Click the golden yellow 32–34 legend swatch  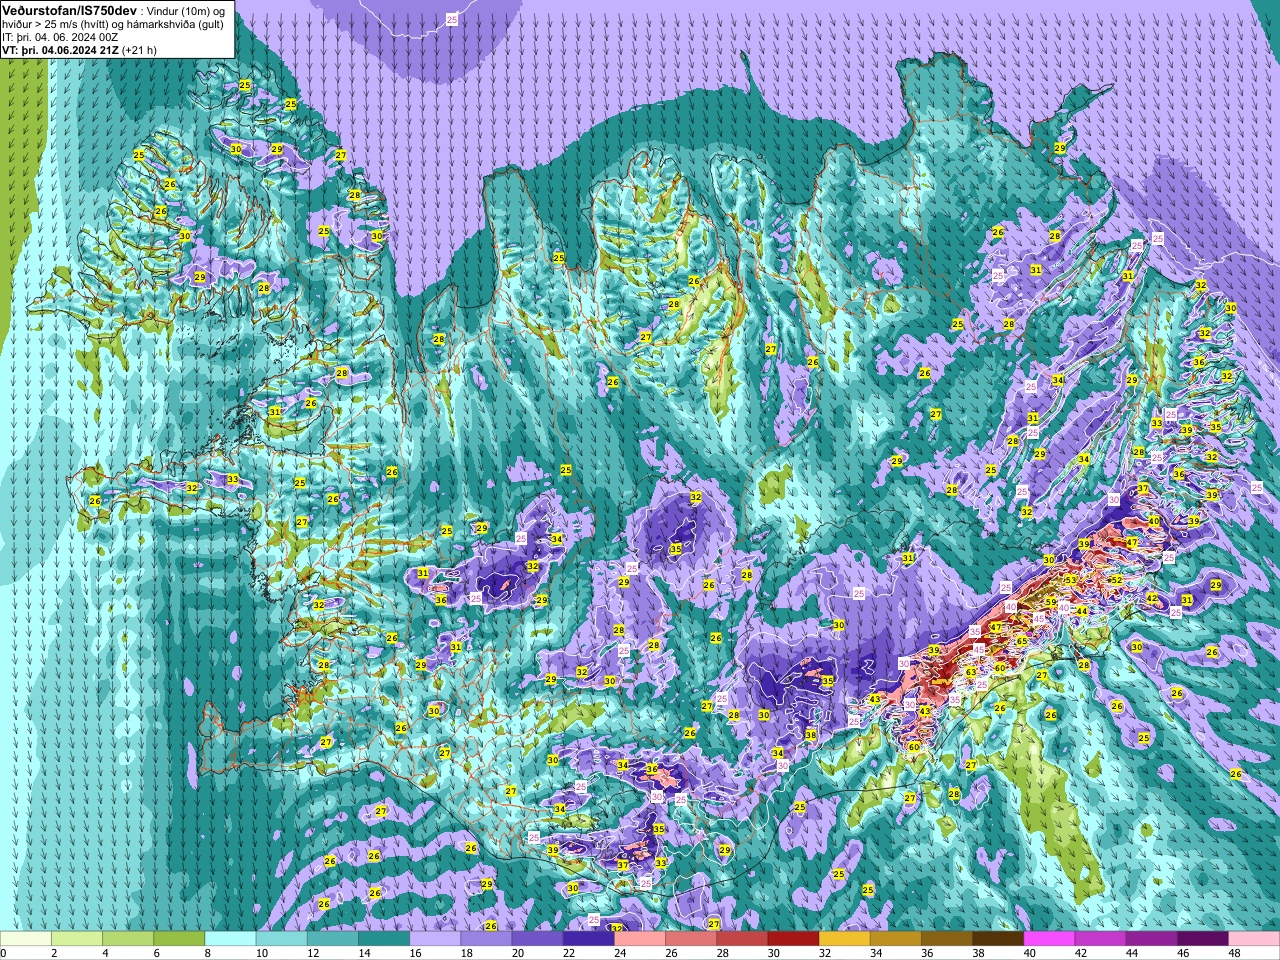tap(844, 939)
